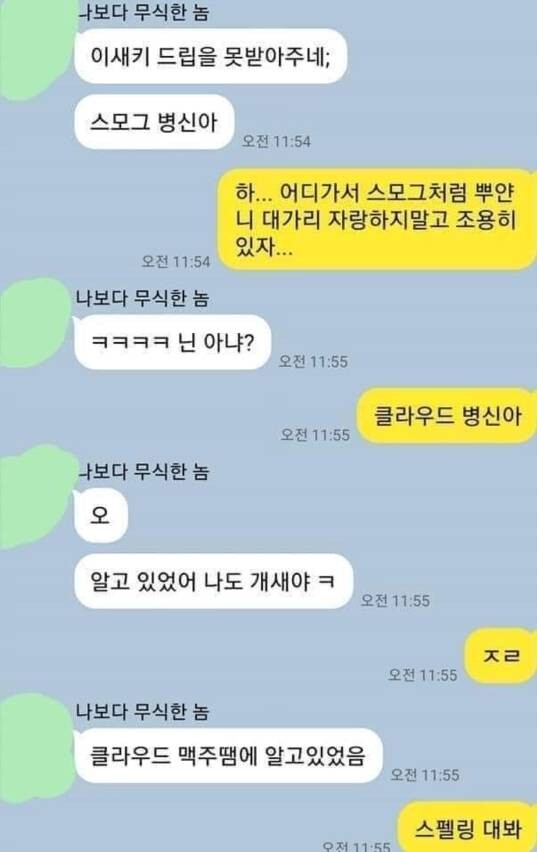Tap the 'ㅋㅋㅋㅋ 닌 아냐?' message bubble
Screen dimensions: 537x852
[172, 342]
